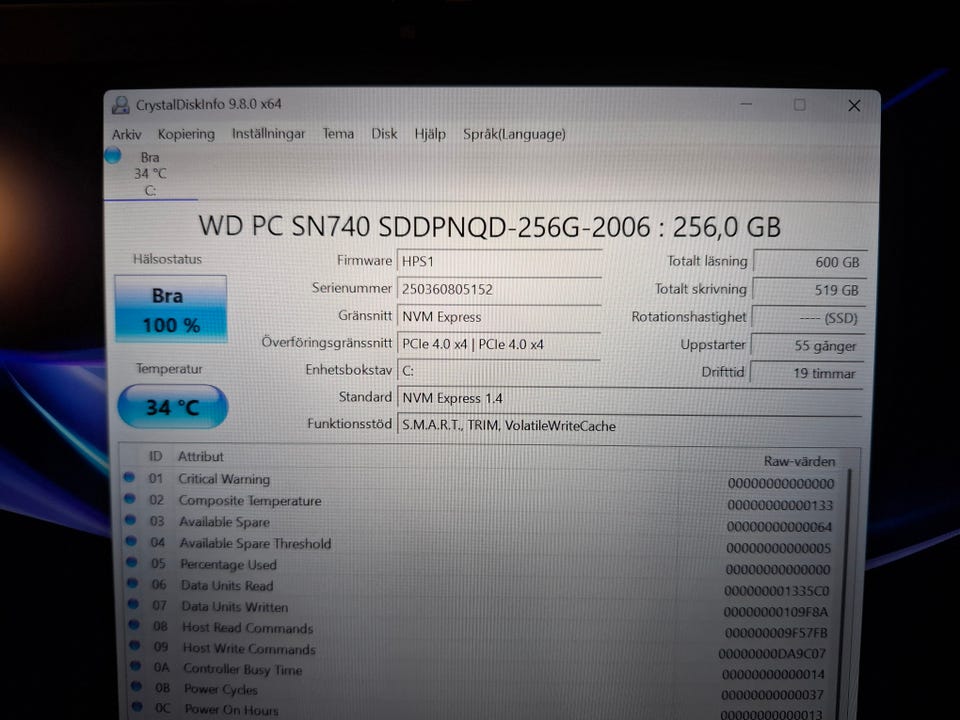Select the Percentage Used attribute row
The image size is (960, 720).
pyautogui.click(x=481, y=566)
